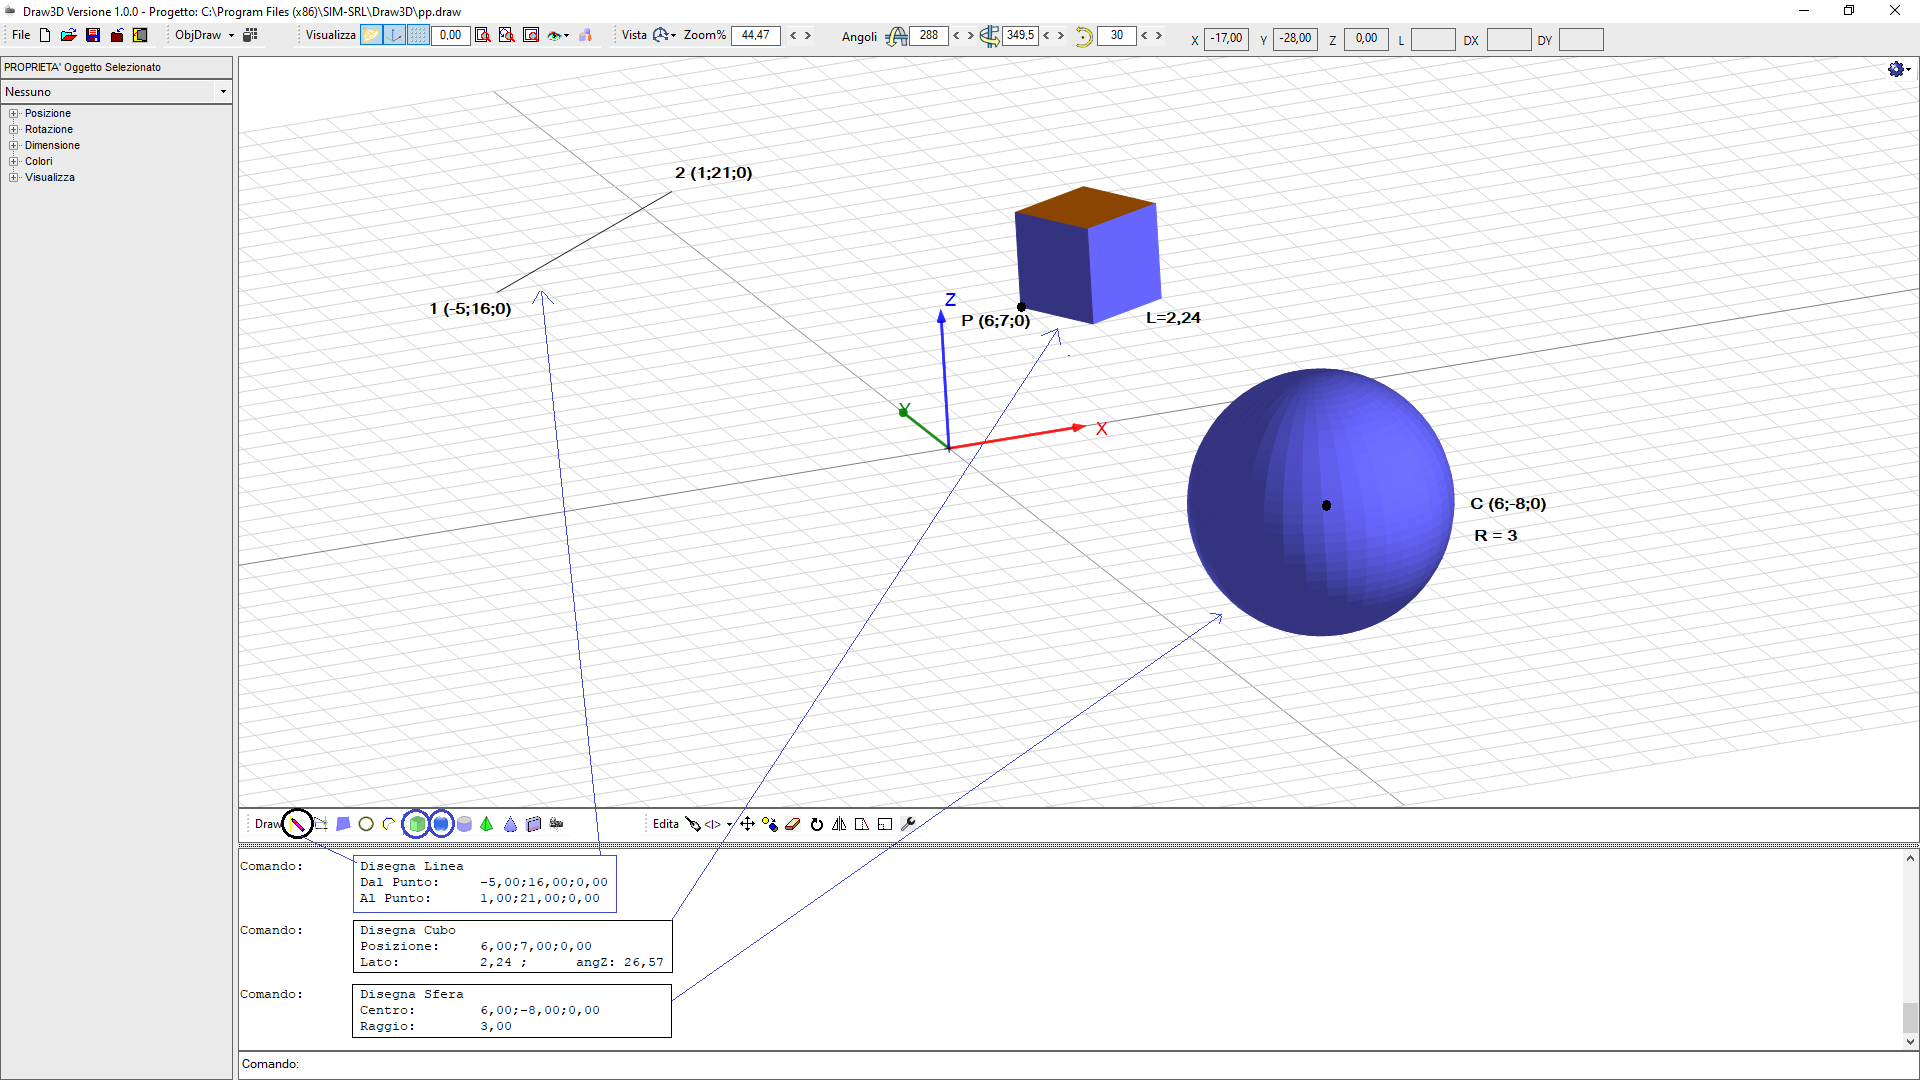Screen dimensions: 1920x1080
Task: Click the Comando input line at bottom
Action: pyautogui.click(x=1078, y=1064)
